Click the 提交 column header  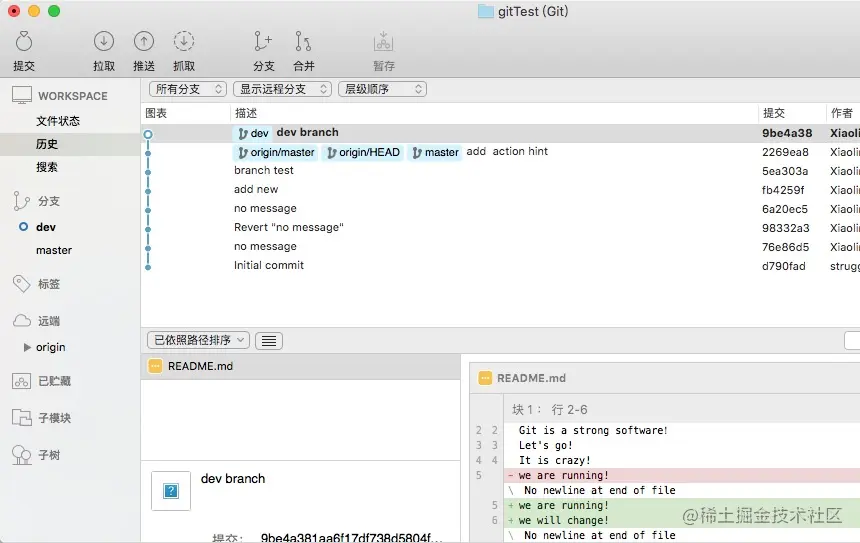click(774, 113)
